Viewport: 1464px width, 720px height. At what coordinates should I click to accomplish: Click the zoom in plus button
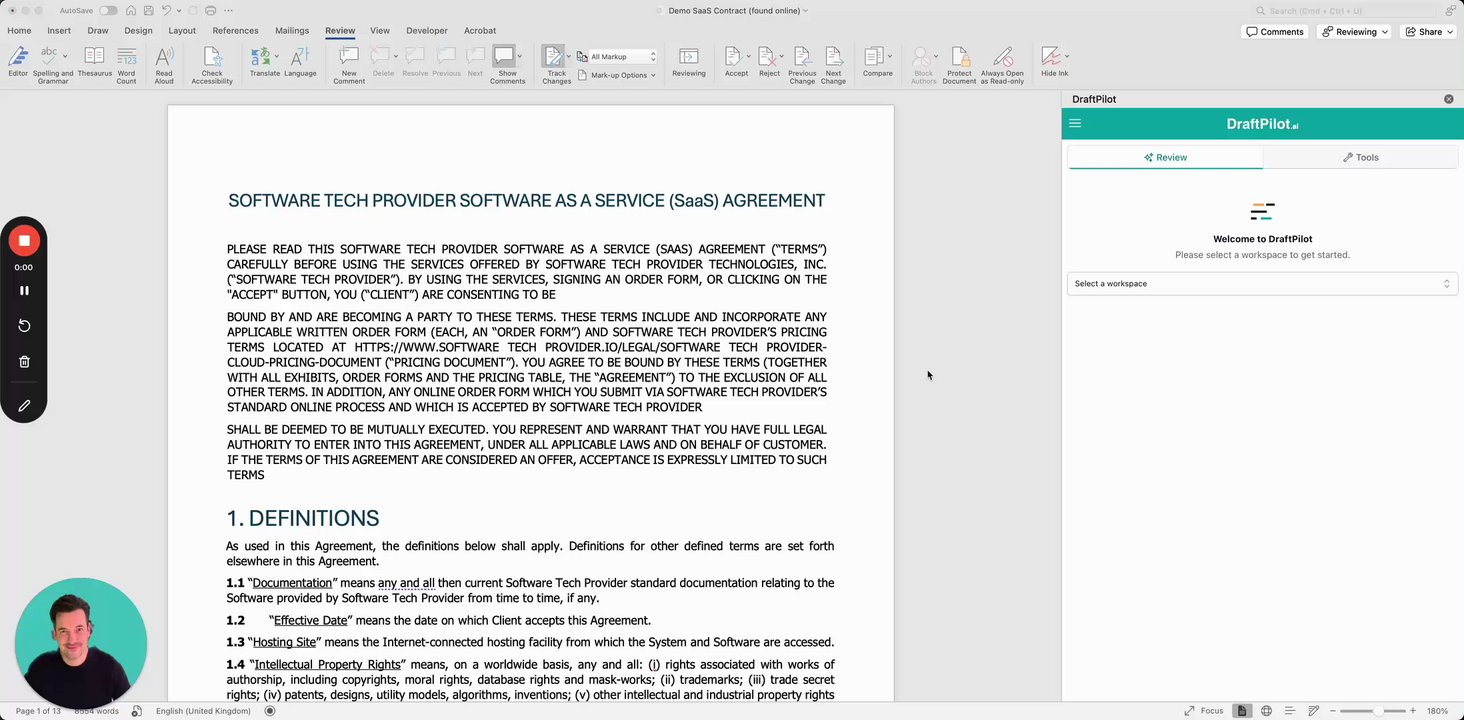[x=1413, y=711]
